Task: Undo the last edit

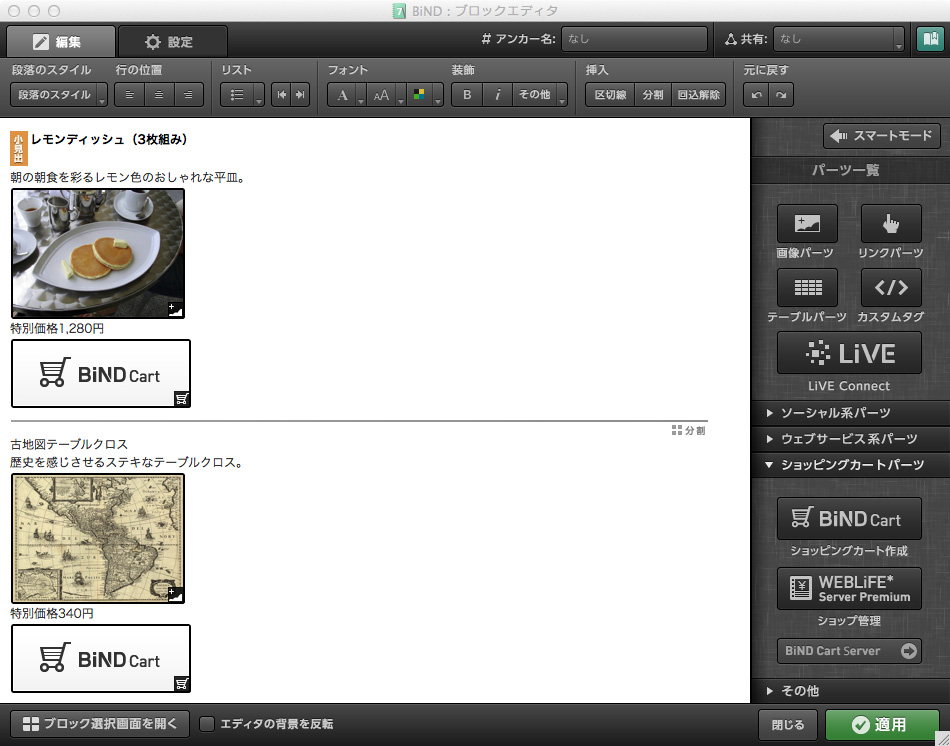Action: [x=756, y=95]
